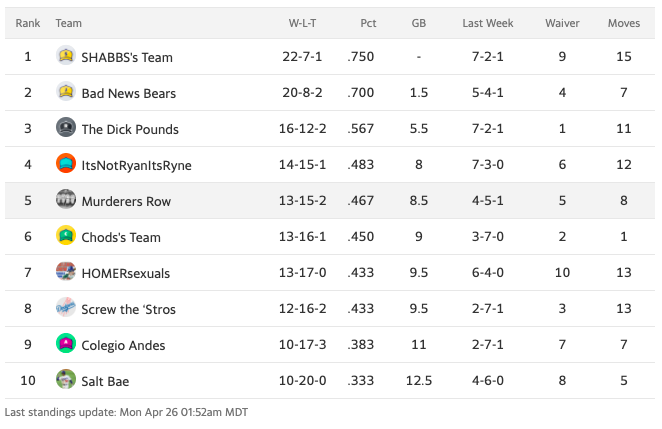Click the Pct column header
Viewport: 662px width, 429px height.
369,22
